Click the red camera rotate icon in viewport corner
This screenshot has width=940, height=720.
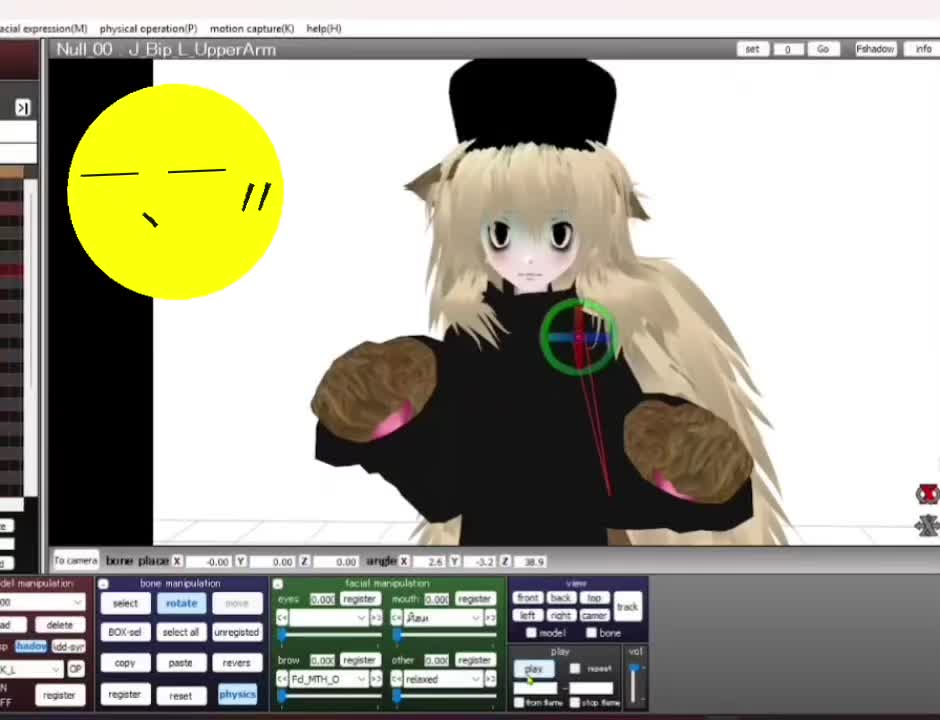[x=927, y=494]
